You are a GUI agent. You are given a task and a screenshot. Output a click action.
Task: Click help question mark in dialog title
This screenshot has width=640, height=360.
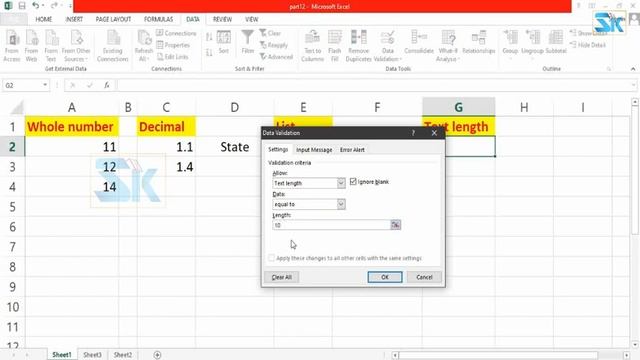coord(413,133)
